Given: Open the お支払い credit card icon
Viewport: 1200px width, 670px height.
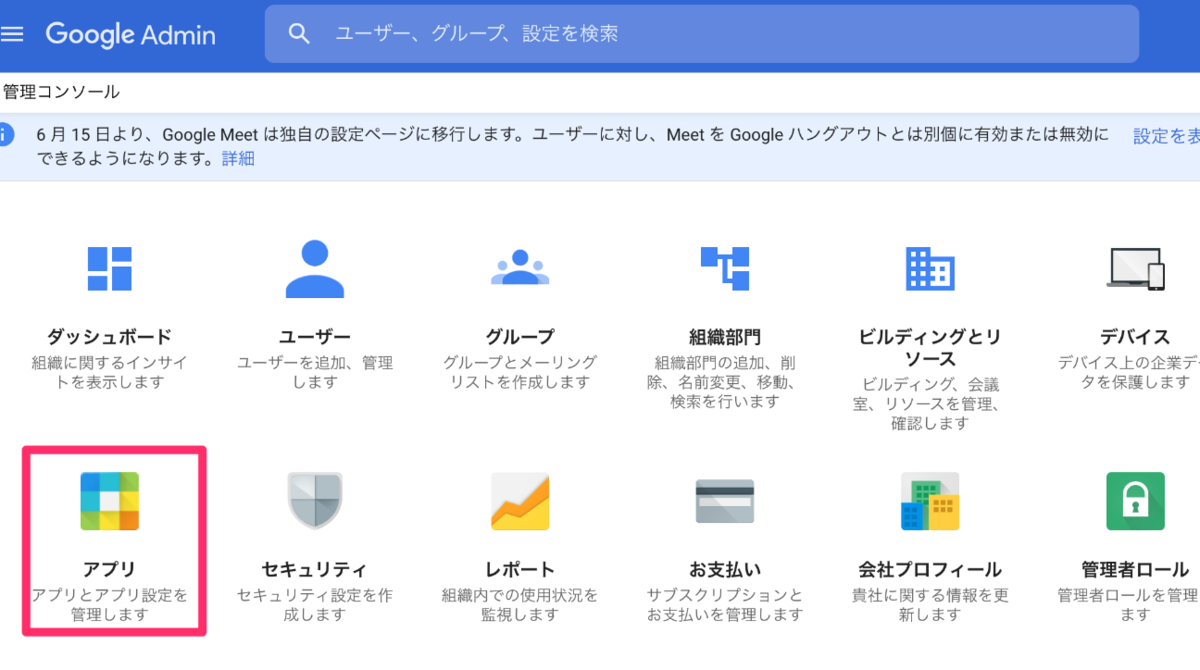Looking at the screenshot, I should pyautogui.click(x=725, y=501).
